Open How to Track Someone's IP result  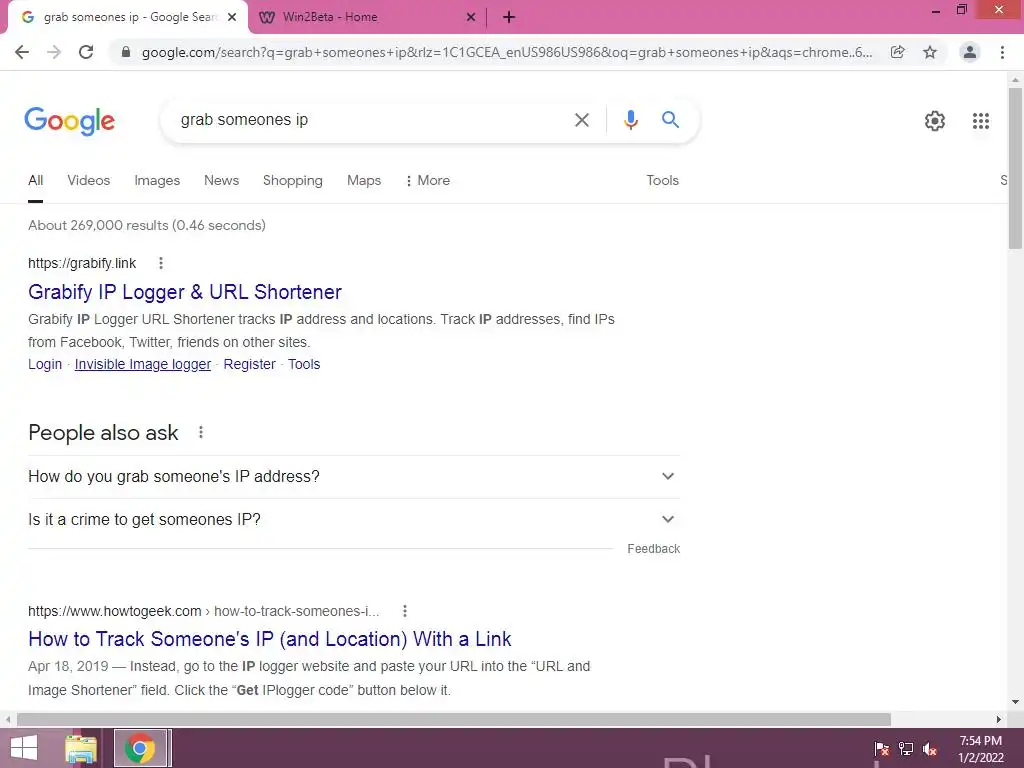tap(270, 639)
